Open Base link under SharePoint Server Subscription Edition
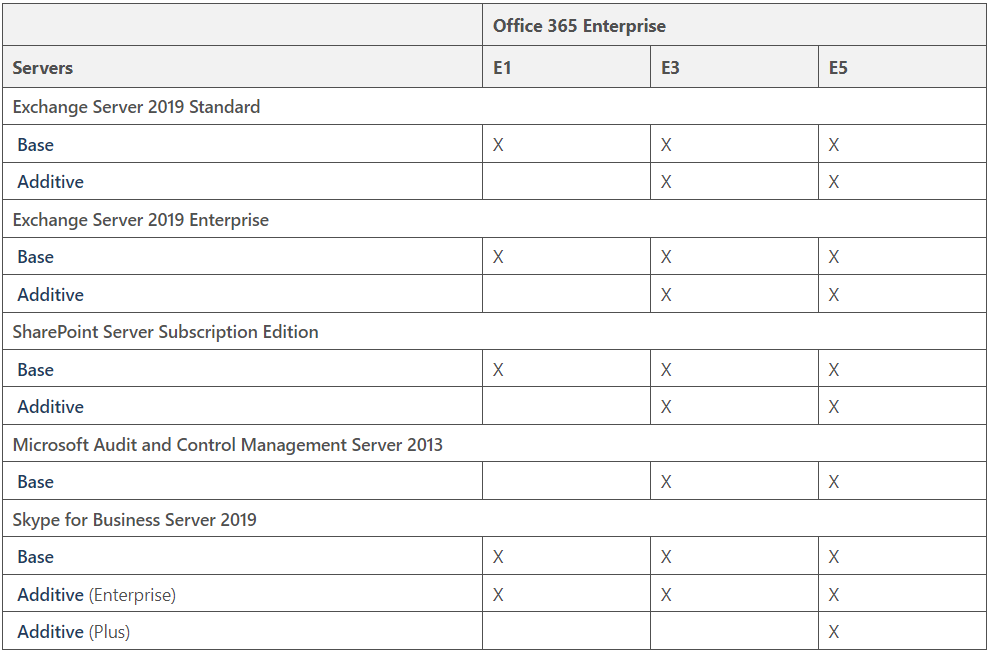This screenshot has width=989, height=651. [35, 370]
